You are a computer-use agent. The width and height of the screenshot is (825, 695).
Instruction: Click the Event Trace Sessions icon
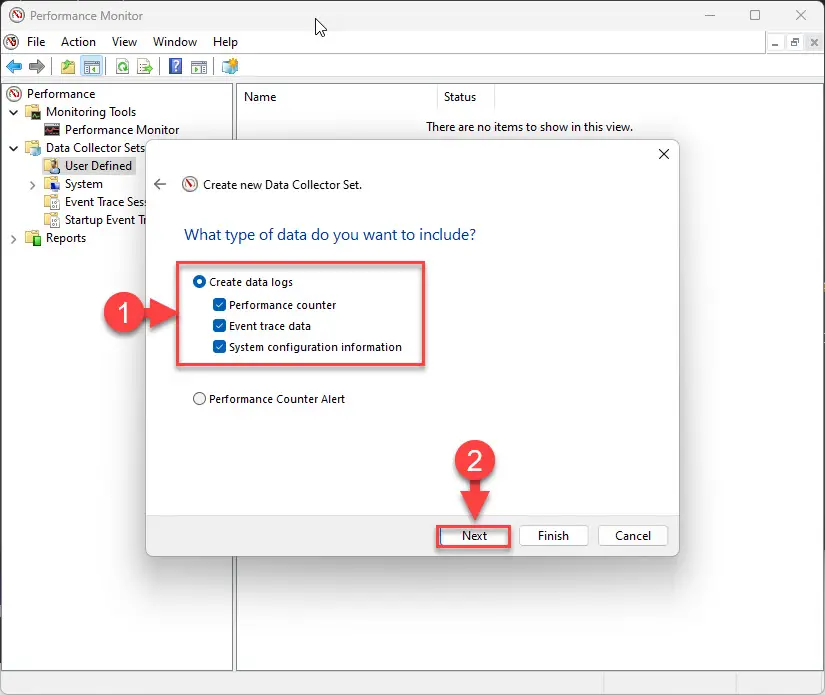pyautogui.click(x=52, y=202)
